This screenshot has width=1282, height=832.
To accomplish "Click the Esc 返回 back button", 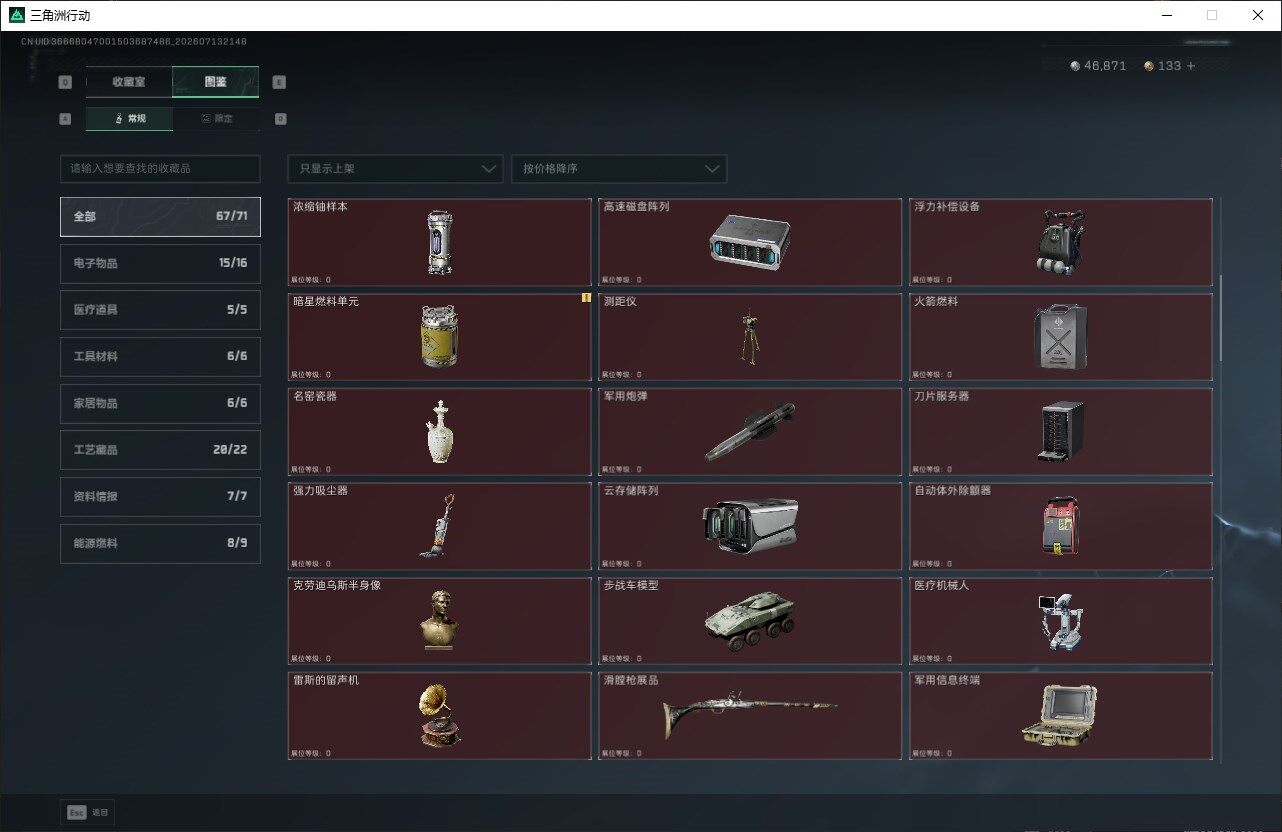I will coord(87,812).
